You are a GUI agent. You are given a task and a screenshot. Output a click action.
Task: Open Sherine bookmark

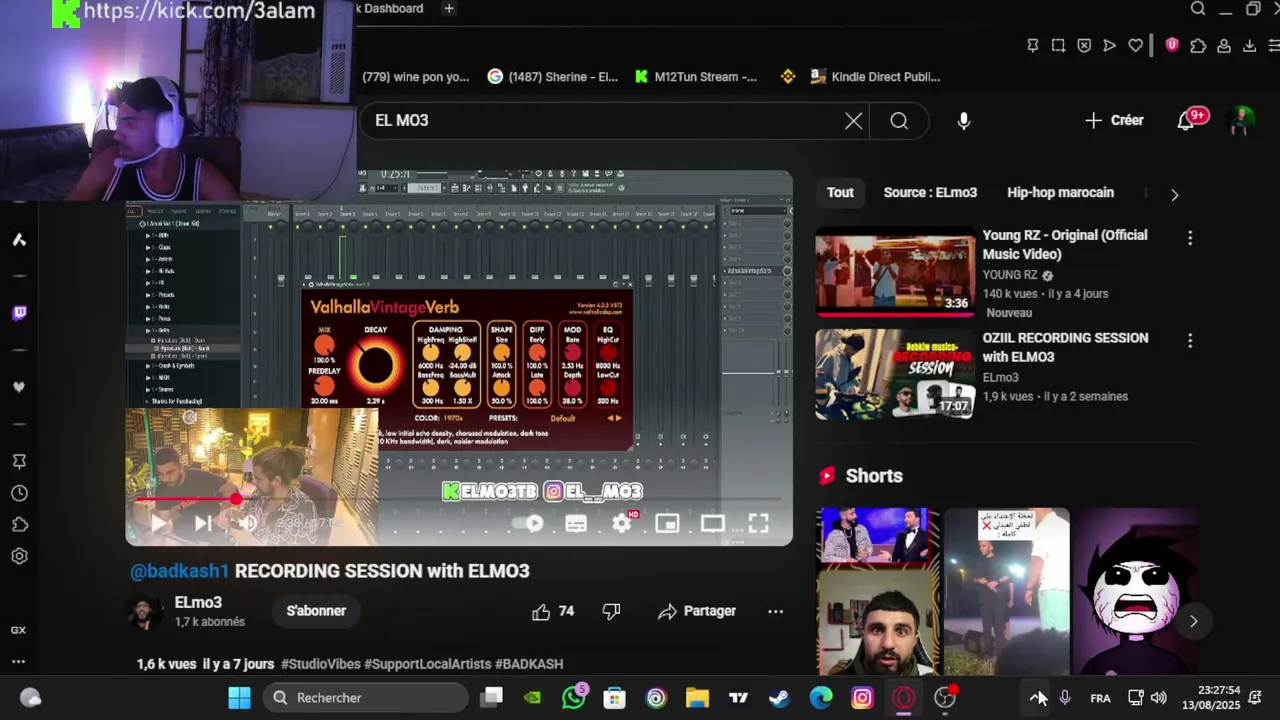click(x=552, y=77)
